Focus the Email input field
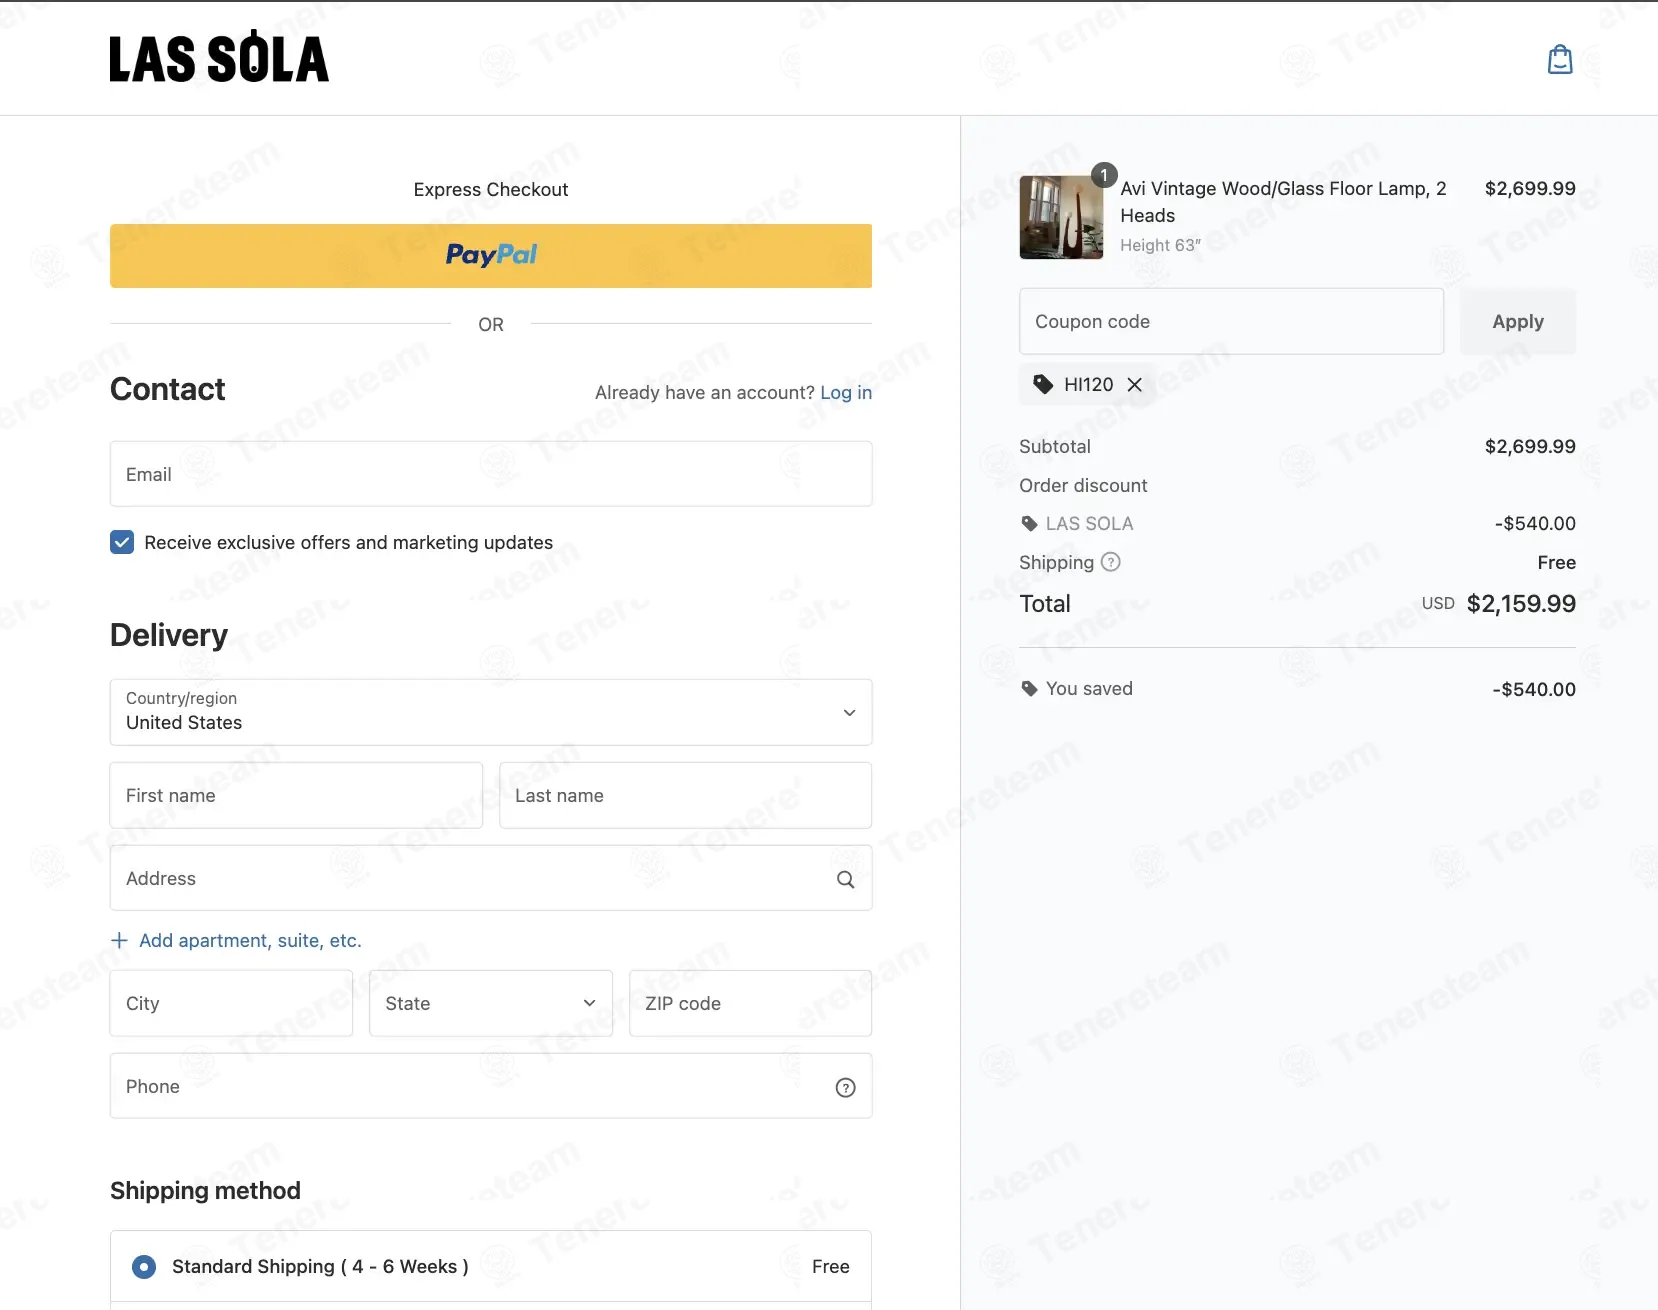1658x1310 pixels. point(491,474)
